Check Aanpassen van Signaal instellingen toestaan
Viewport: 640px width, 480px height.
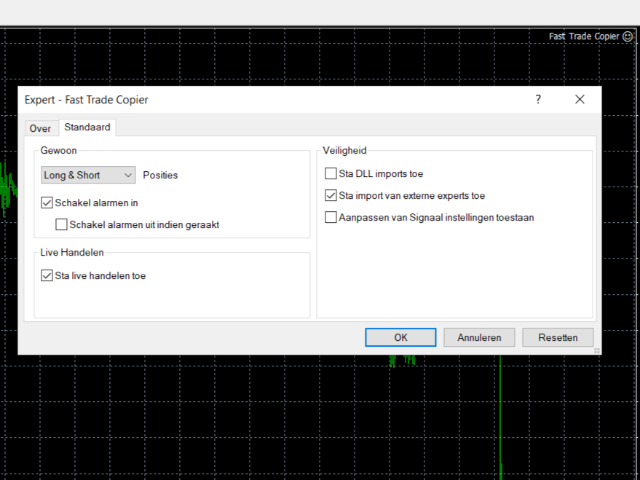[x=331, y=217]
